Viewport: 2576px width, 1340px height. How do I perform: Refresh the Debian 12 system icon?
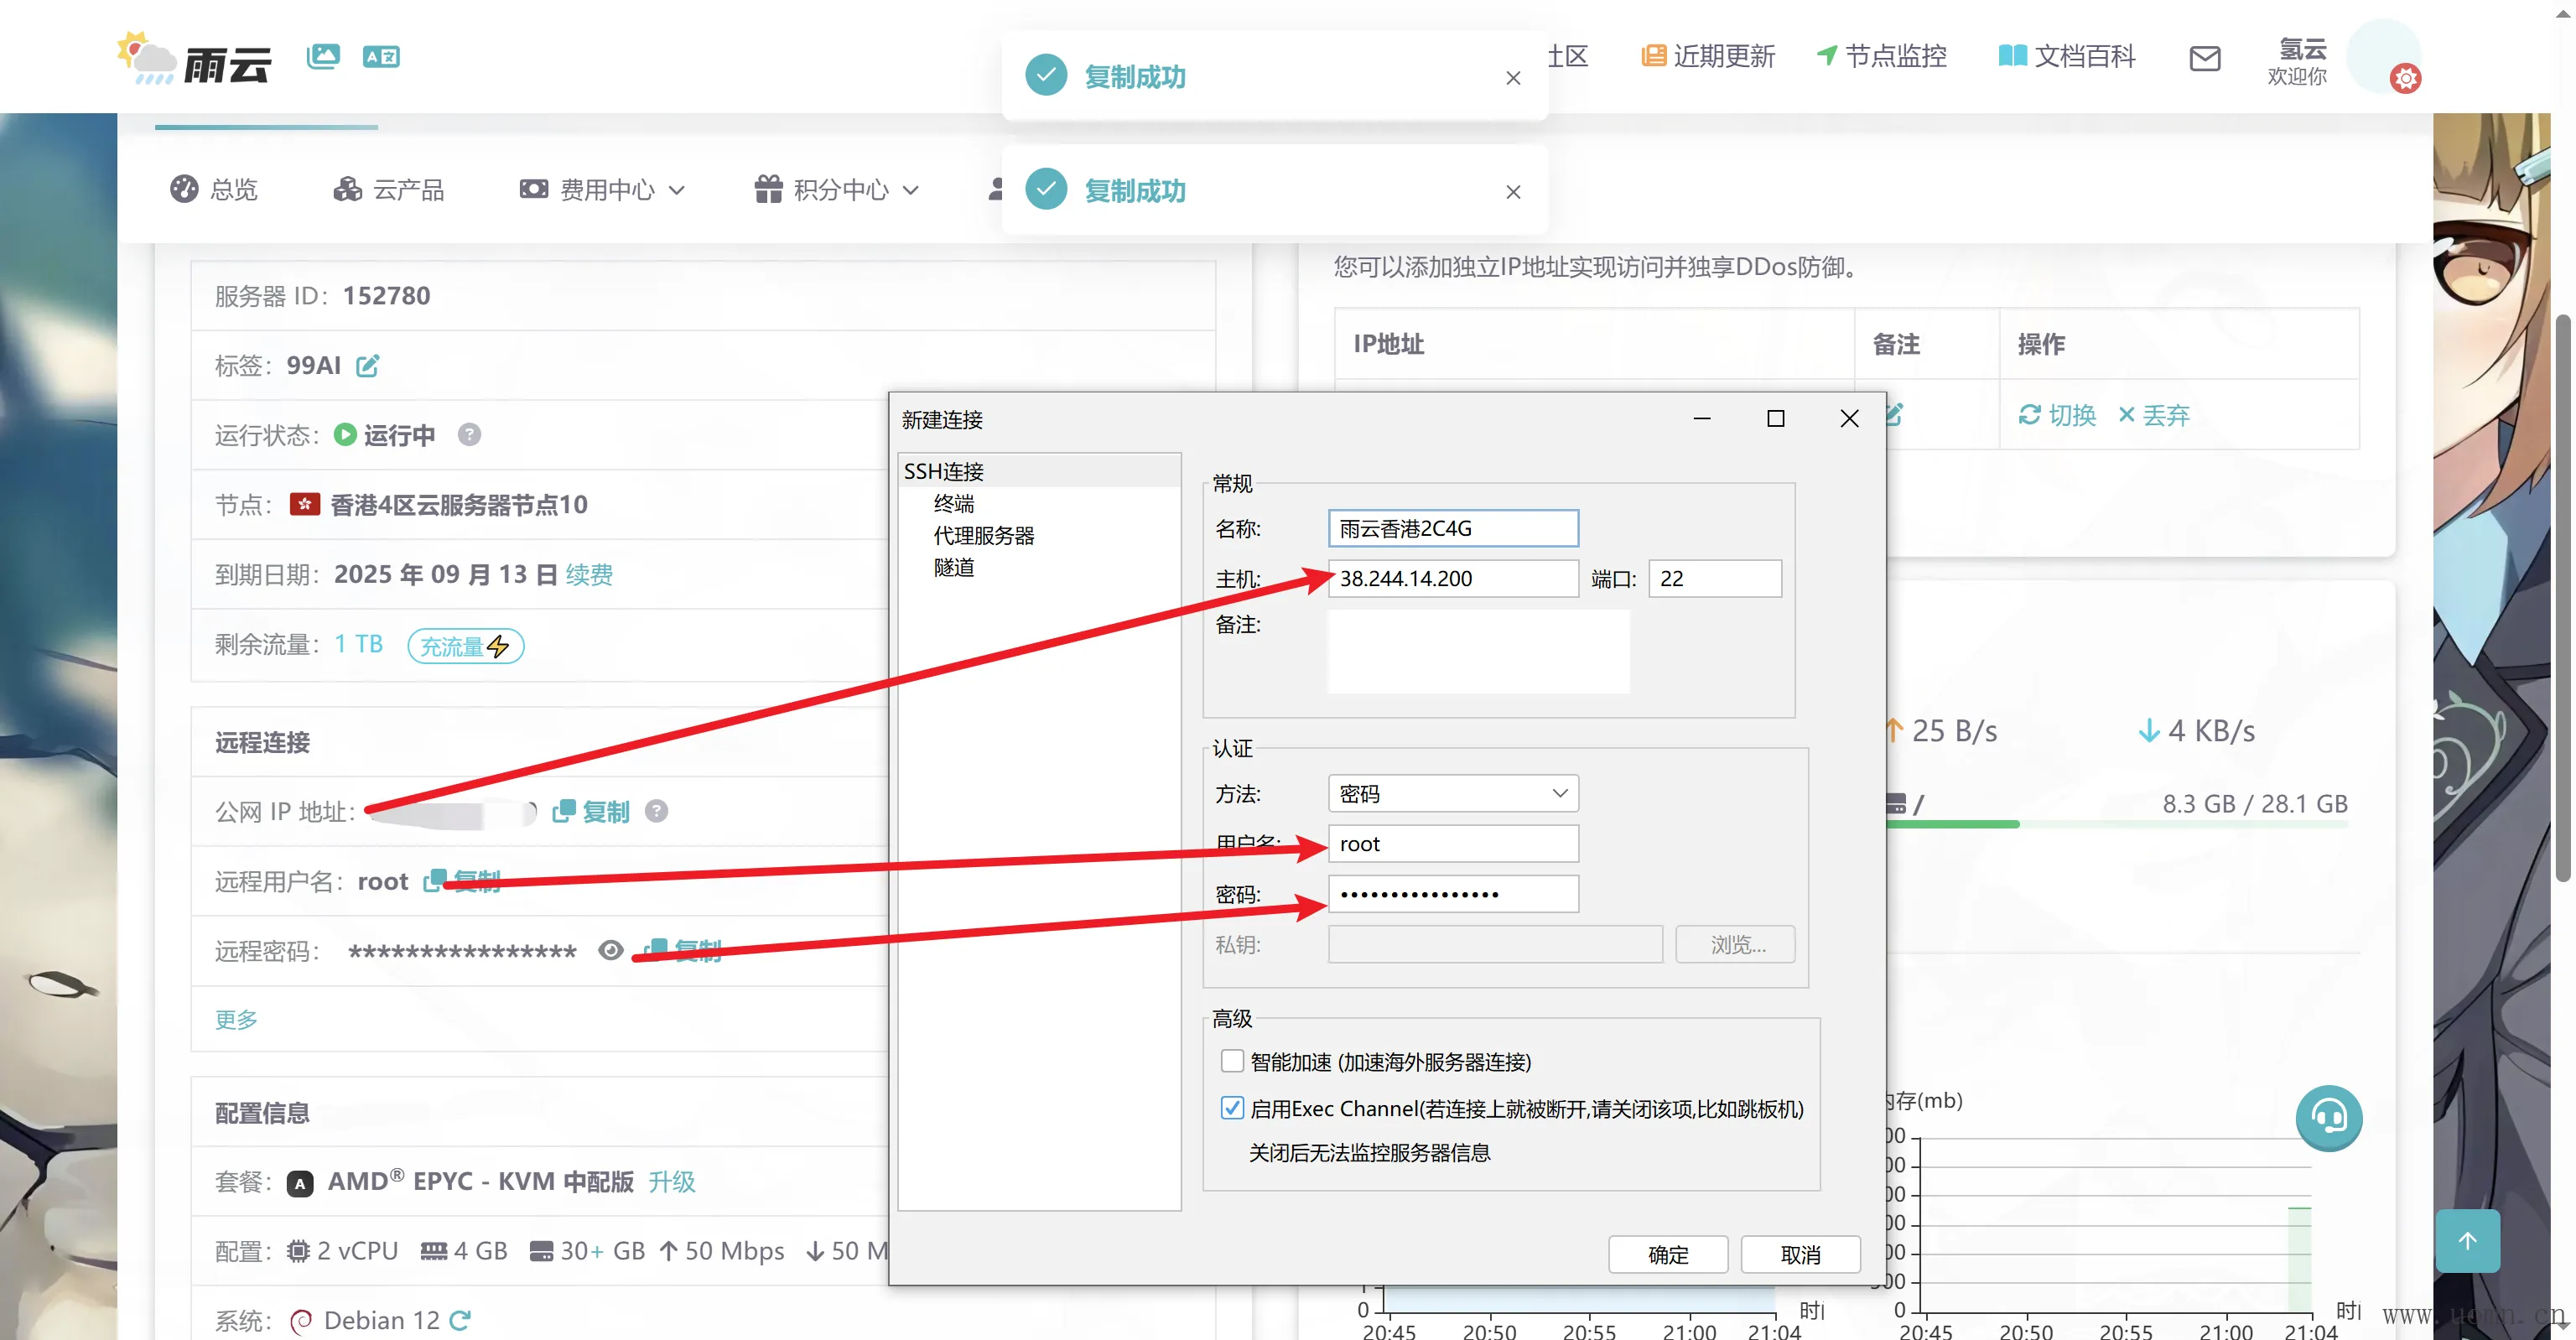[x=460, y=1320]
